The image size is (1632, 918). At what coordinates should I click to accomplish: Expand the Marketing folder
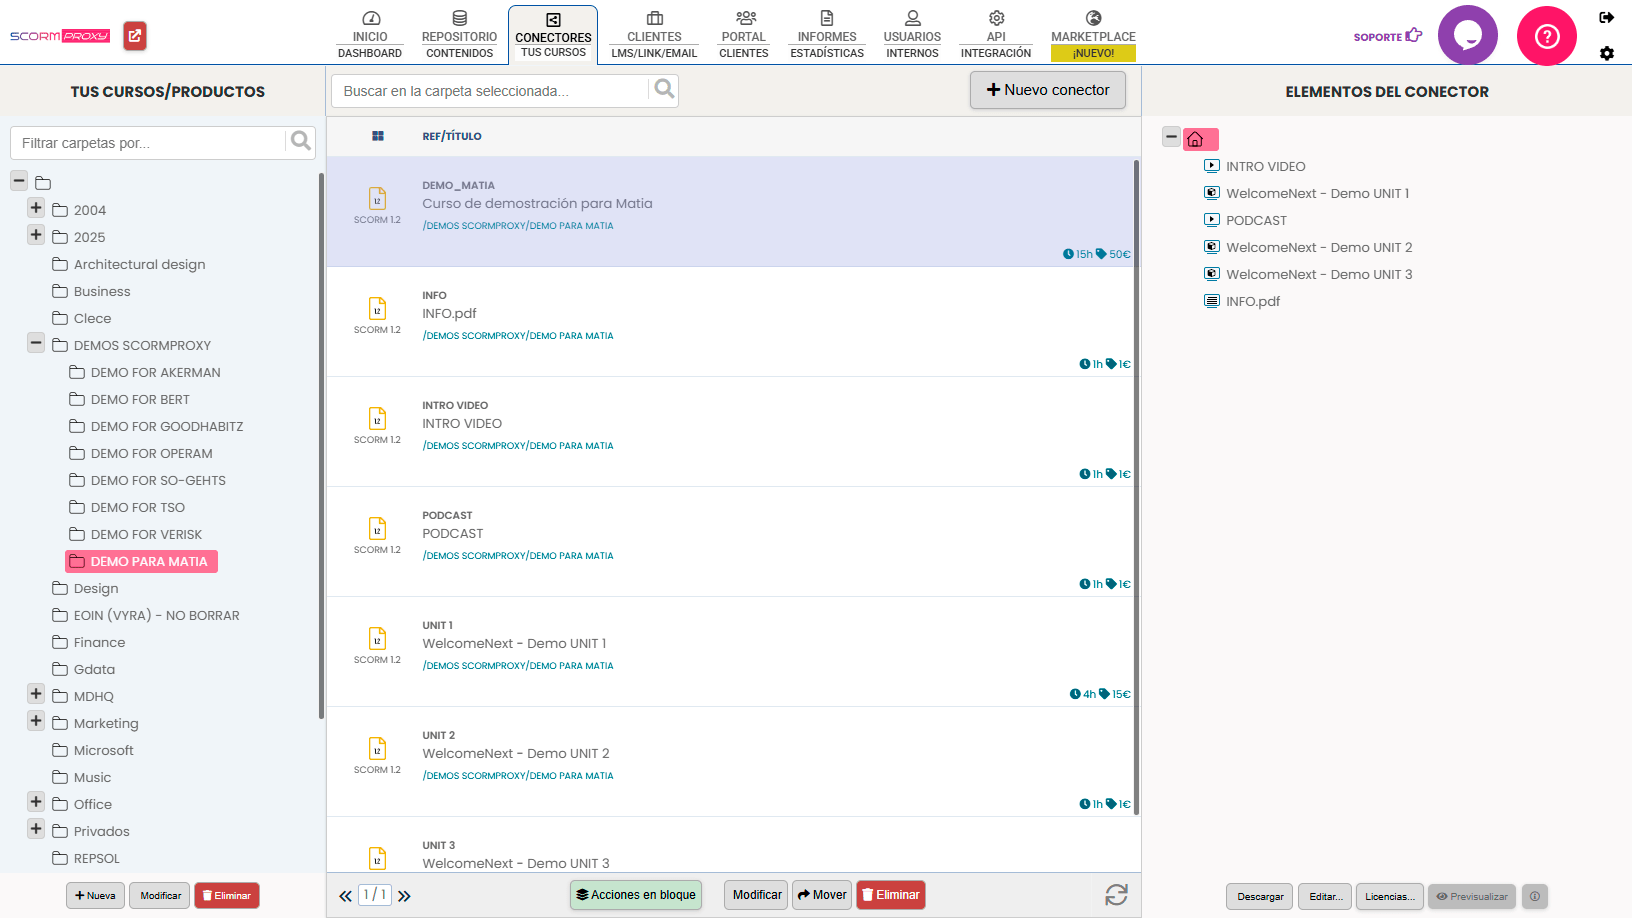36,721
